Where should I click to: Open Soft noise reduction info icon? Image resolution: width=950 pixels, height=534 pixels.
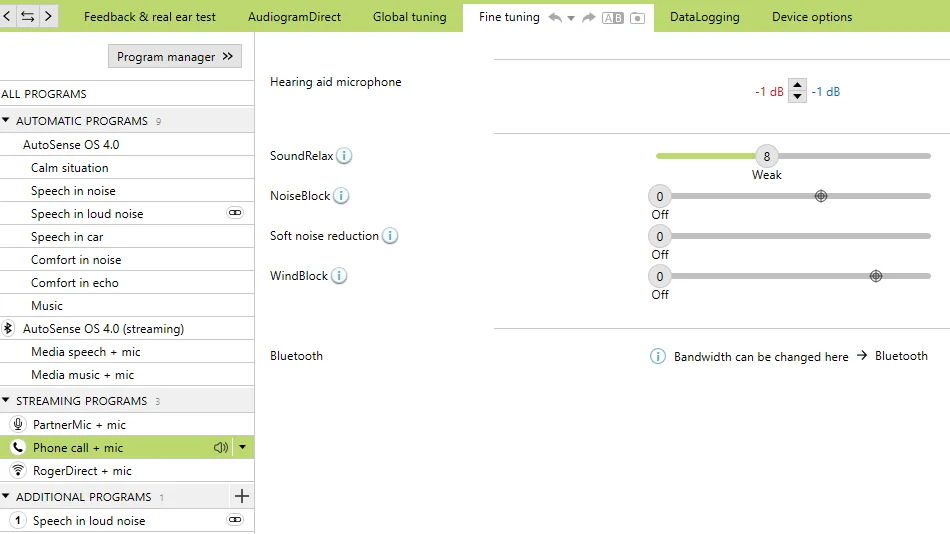[390, 236]
